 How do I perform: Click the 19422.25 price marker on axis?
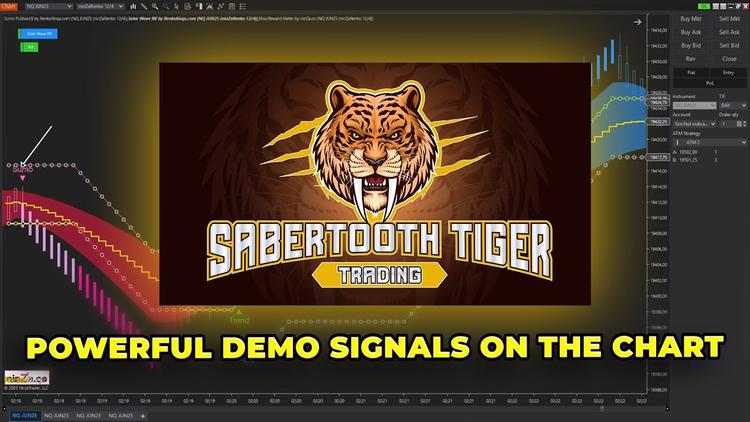coord(659,122)
